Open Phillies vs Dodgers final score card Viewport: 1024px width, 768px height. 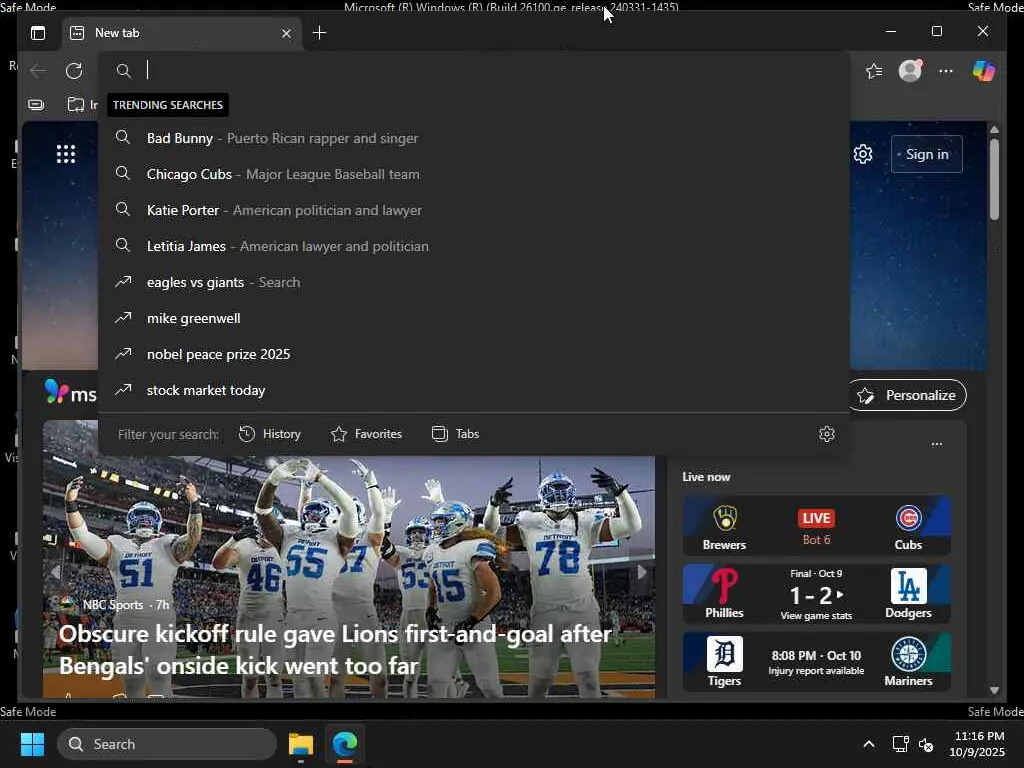point(816,594)
